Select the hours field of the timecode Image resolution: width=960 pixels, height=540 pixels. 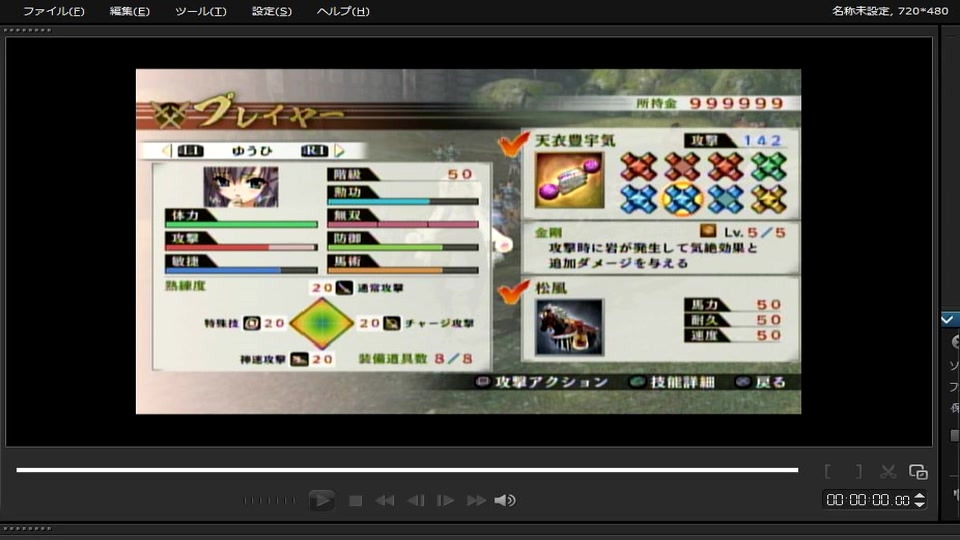834,500
